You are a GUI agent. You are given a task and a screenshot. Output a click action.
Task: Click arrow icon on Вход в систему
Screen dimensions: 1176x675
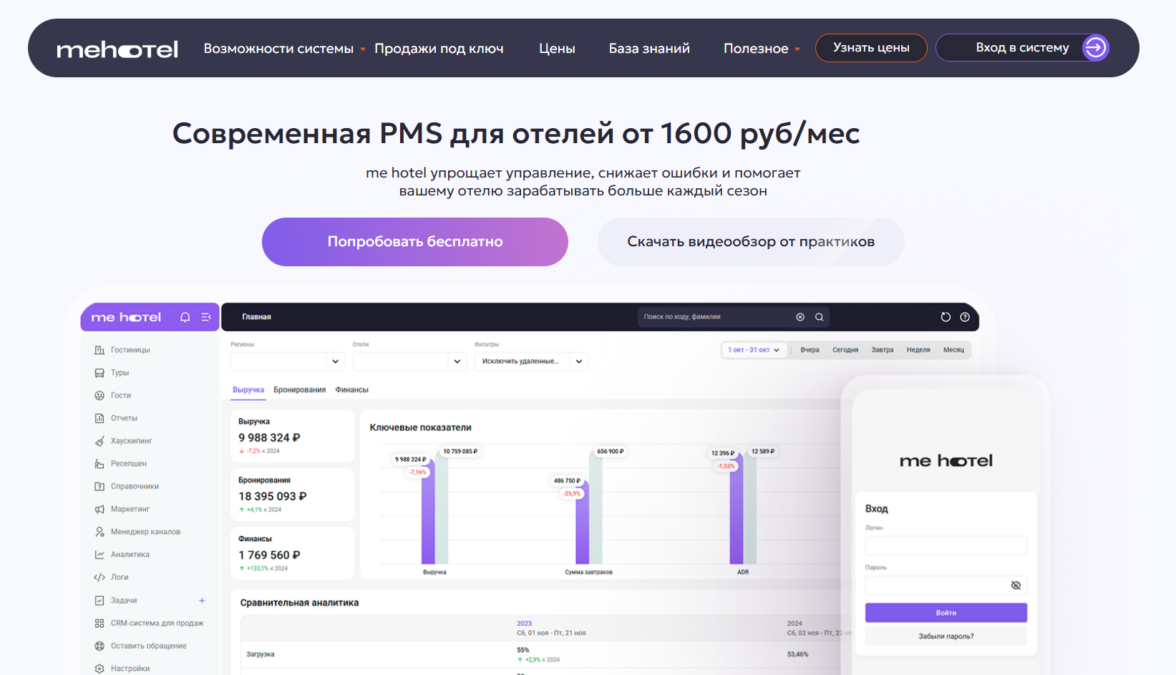(1095, 48)
